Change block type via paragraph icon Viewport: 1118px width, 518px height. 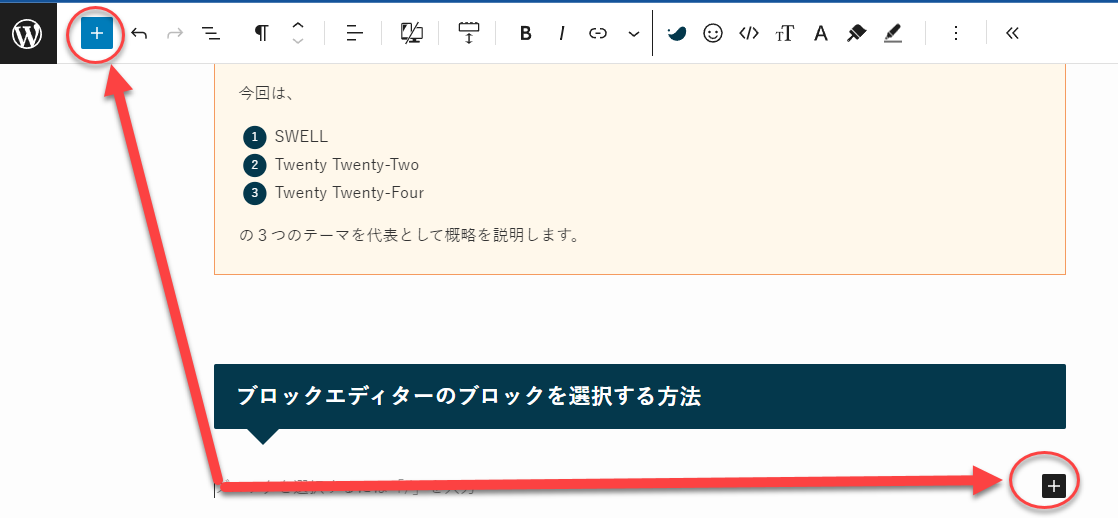tap(262, 34)
